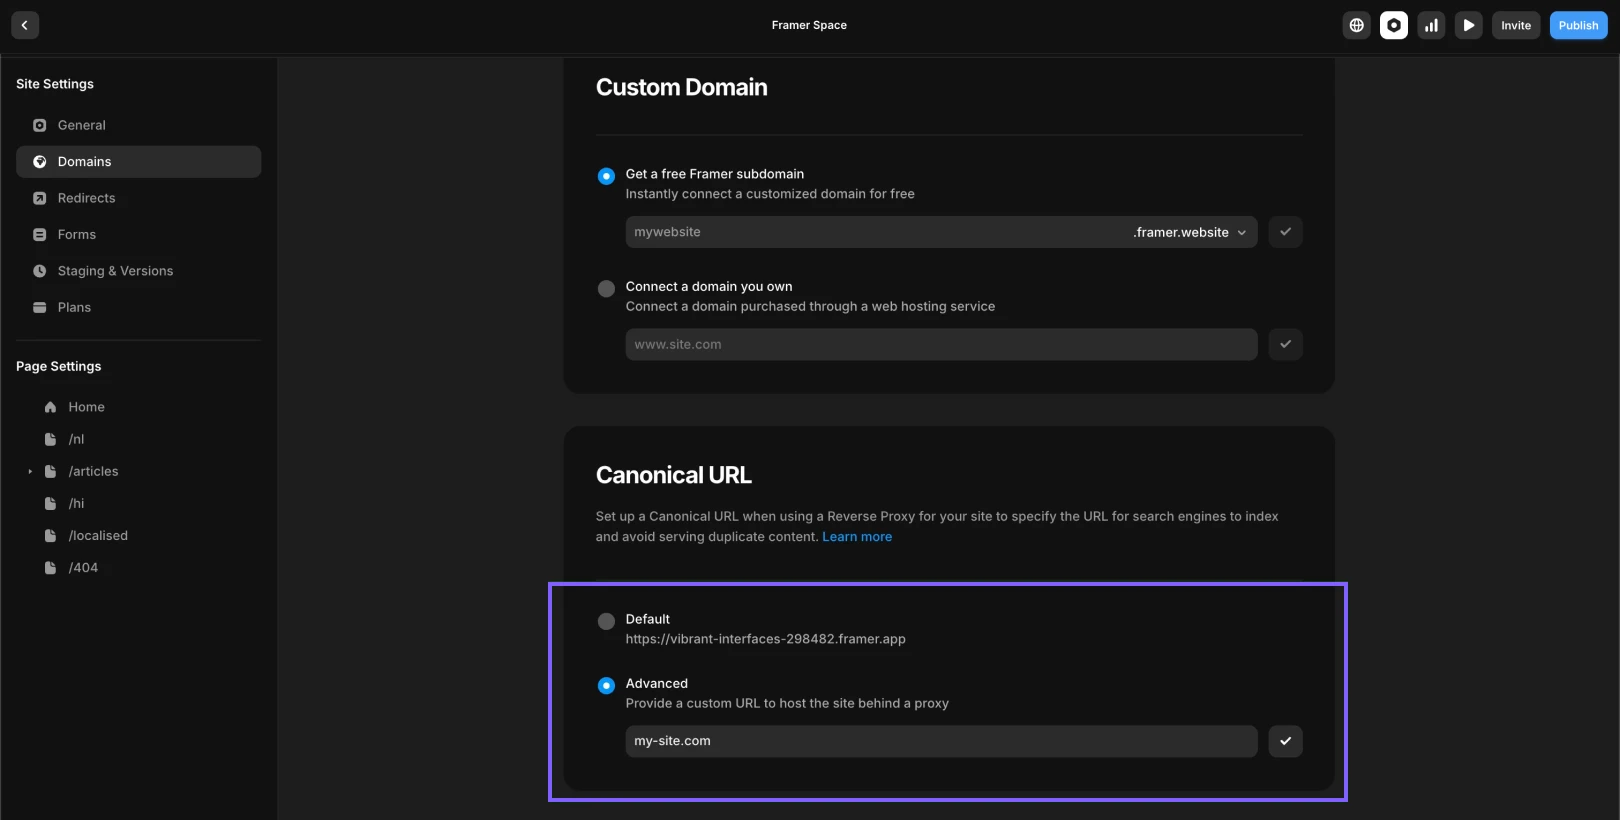Select the Domains settings tab

(x=138, y=162)
